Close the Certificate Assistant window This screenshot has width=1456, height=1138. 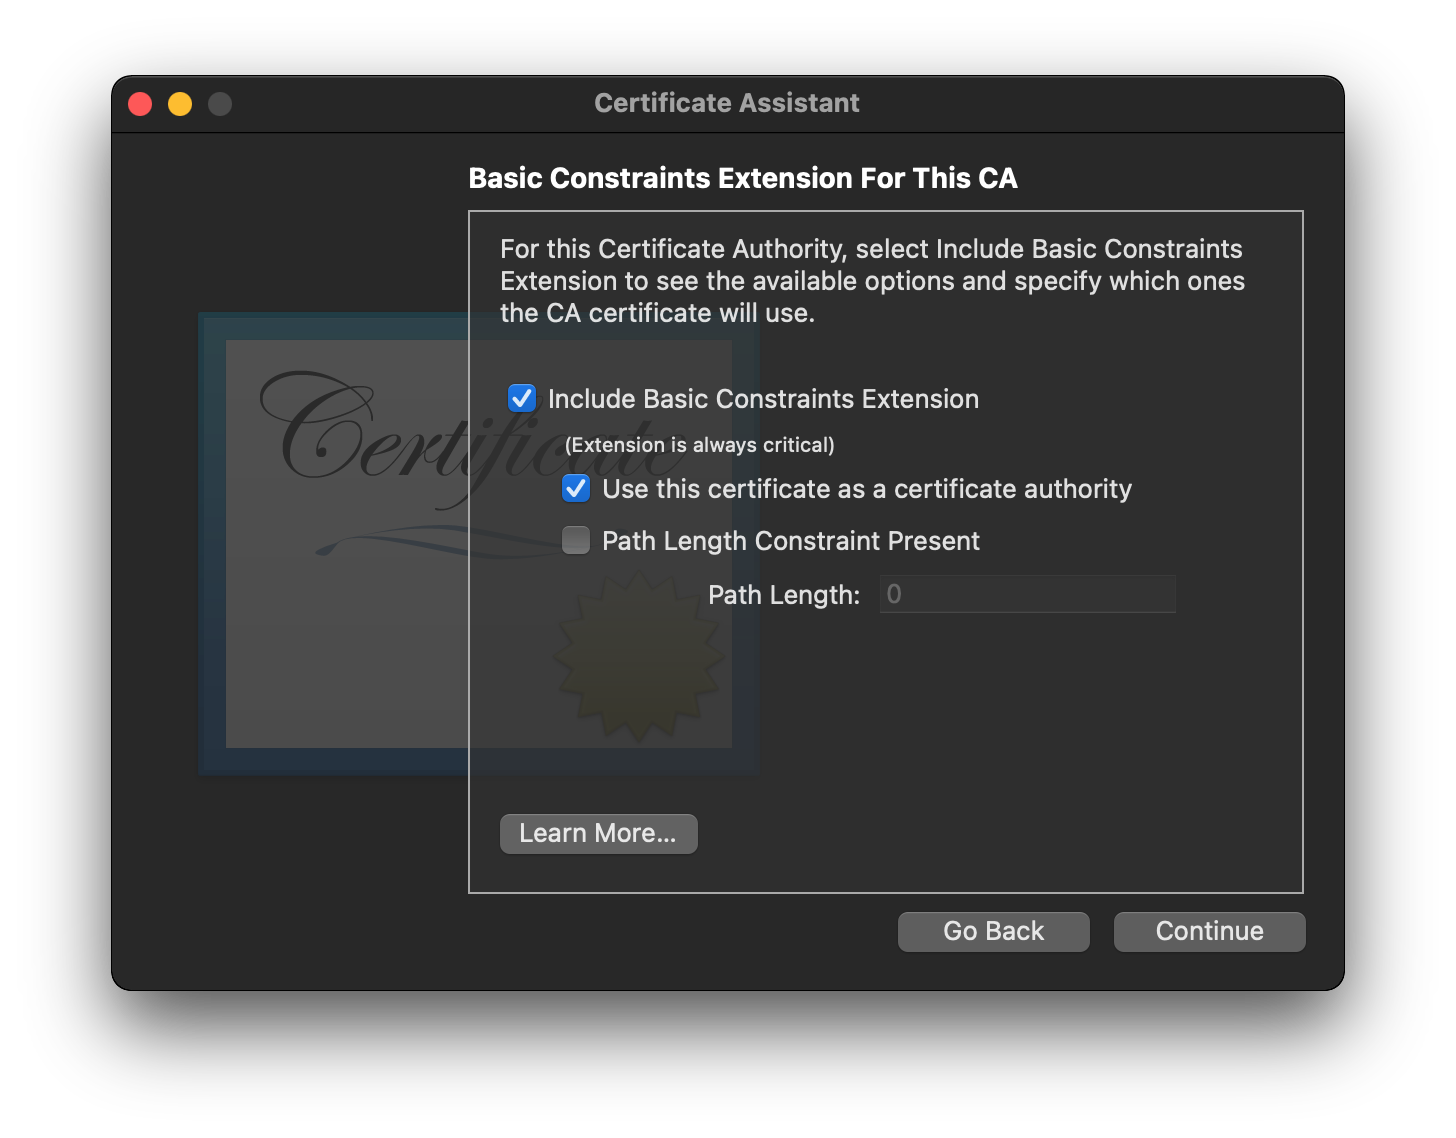tap(140, 104)
